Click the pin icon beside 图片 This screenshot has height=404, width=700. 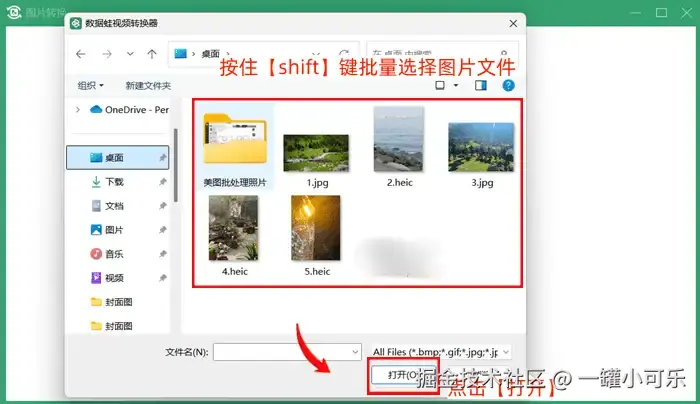pos(162,230)
